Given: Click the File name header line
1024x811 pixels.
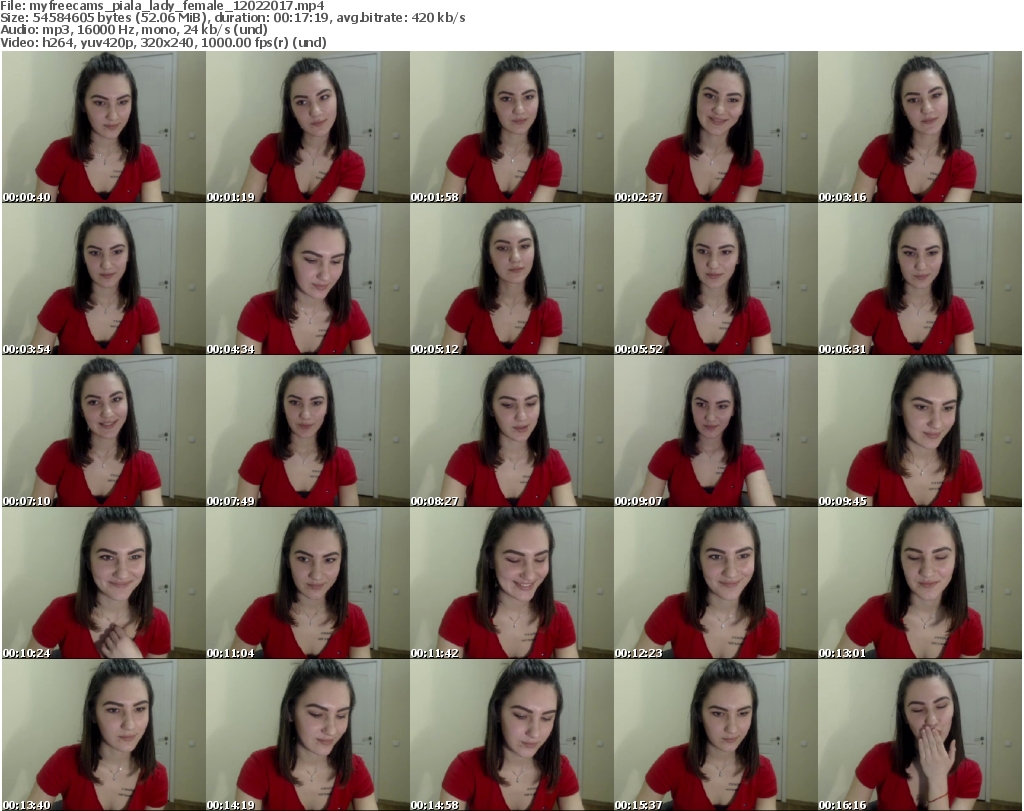Looking at the screenshot, I should [163, 6].
